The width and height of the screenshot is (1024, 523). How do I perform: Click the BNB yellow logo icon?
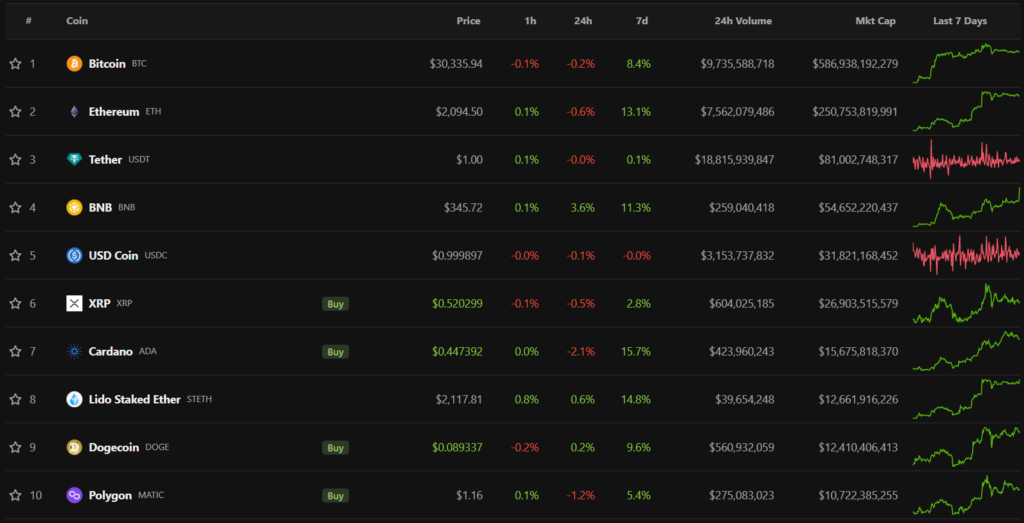[x=74, y=208]
